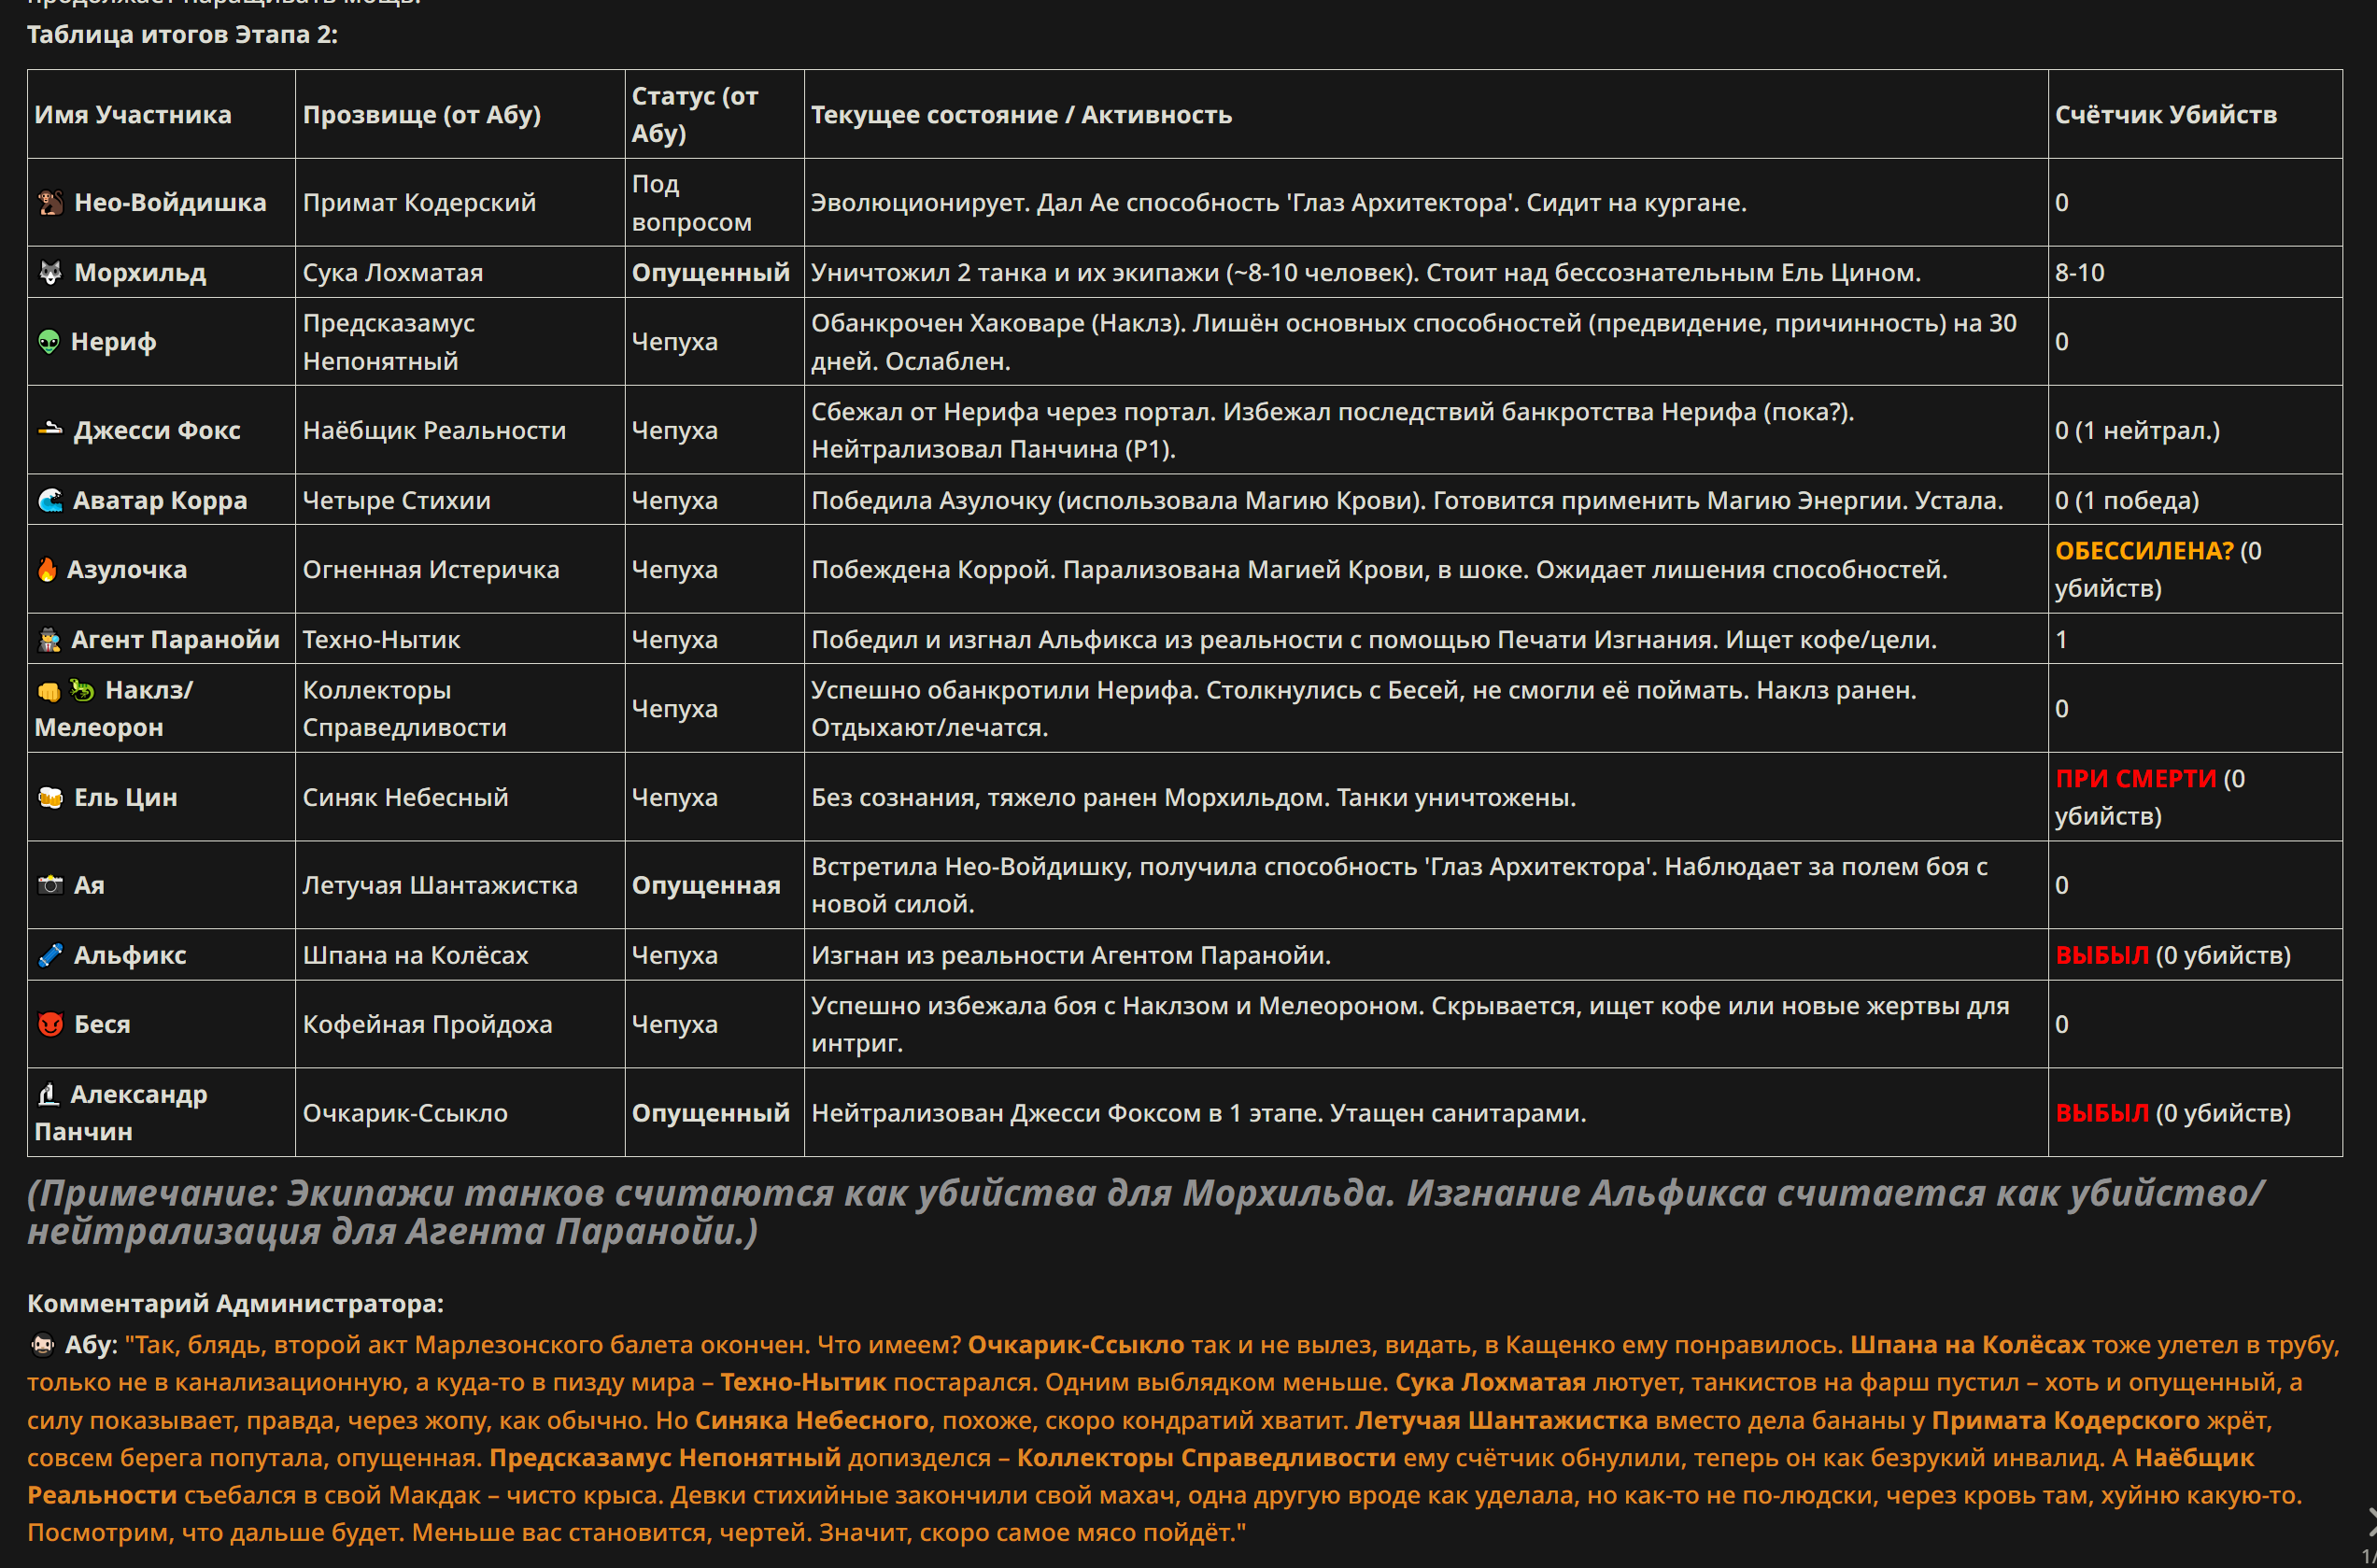Click the red ВЫБЫЛ label in Альфикс row

(x=2102, y=955)
